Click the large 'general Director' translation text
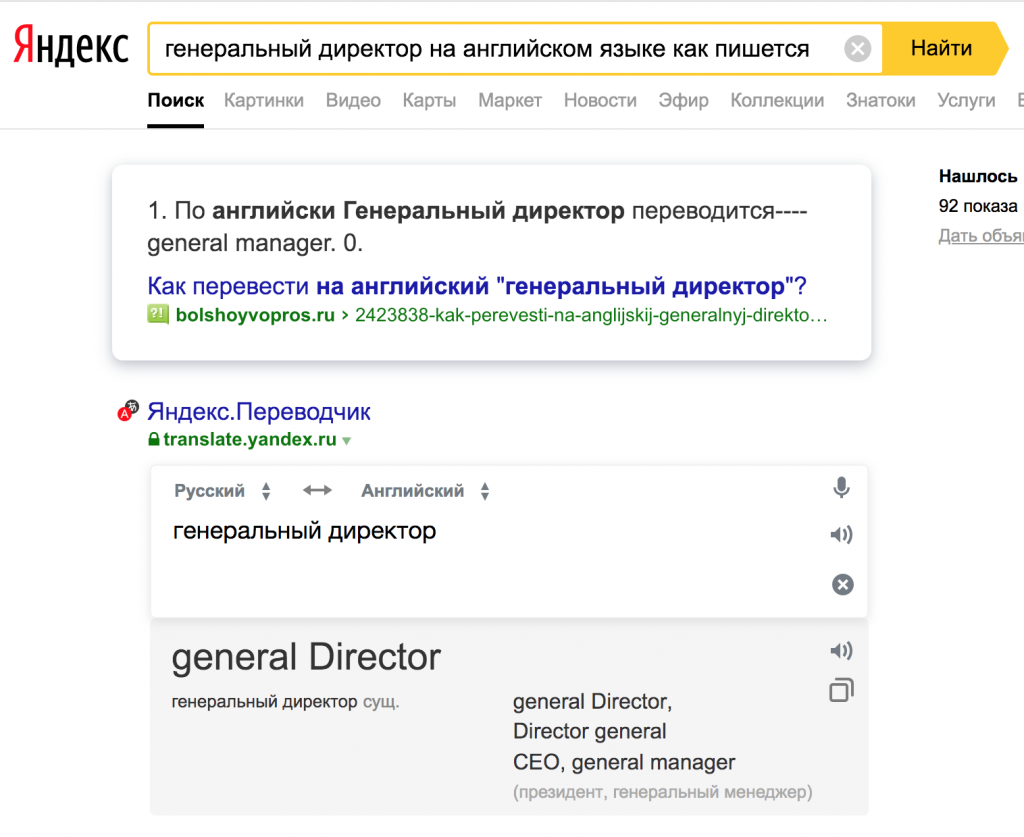This screenshot has width=1024, height=837. pyautogui.click(x=306, y=657)
